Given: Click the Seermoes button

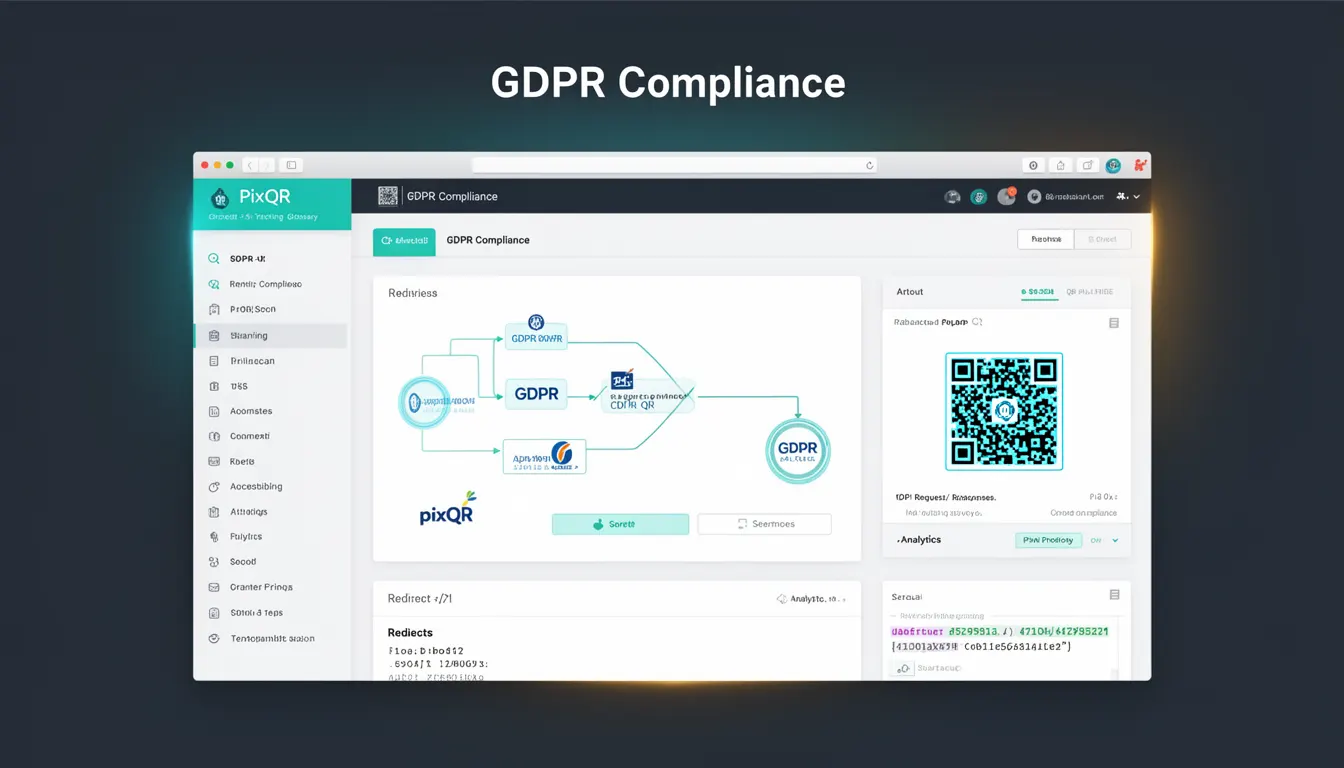Looking at the screenshot, I should click(764, 524).
